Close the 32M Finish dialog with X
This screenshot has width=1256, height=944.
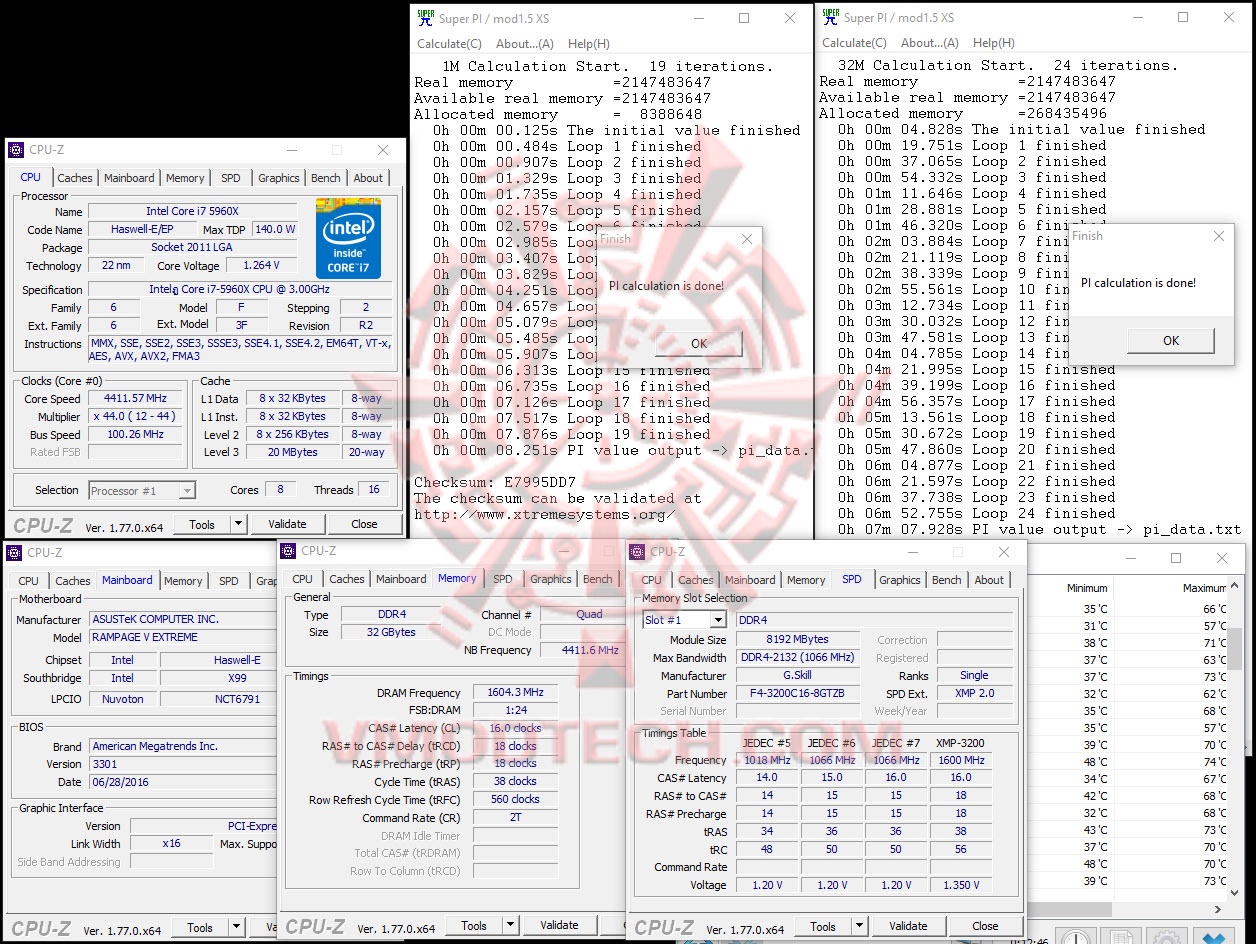click(x=1218, y=236)
